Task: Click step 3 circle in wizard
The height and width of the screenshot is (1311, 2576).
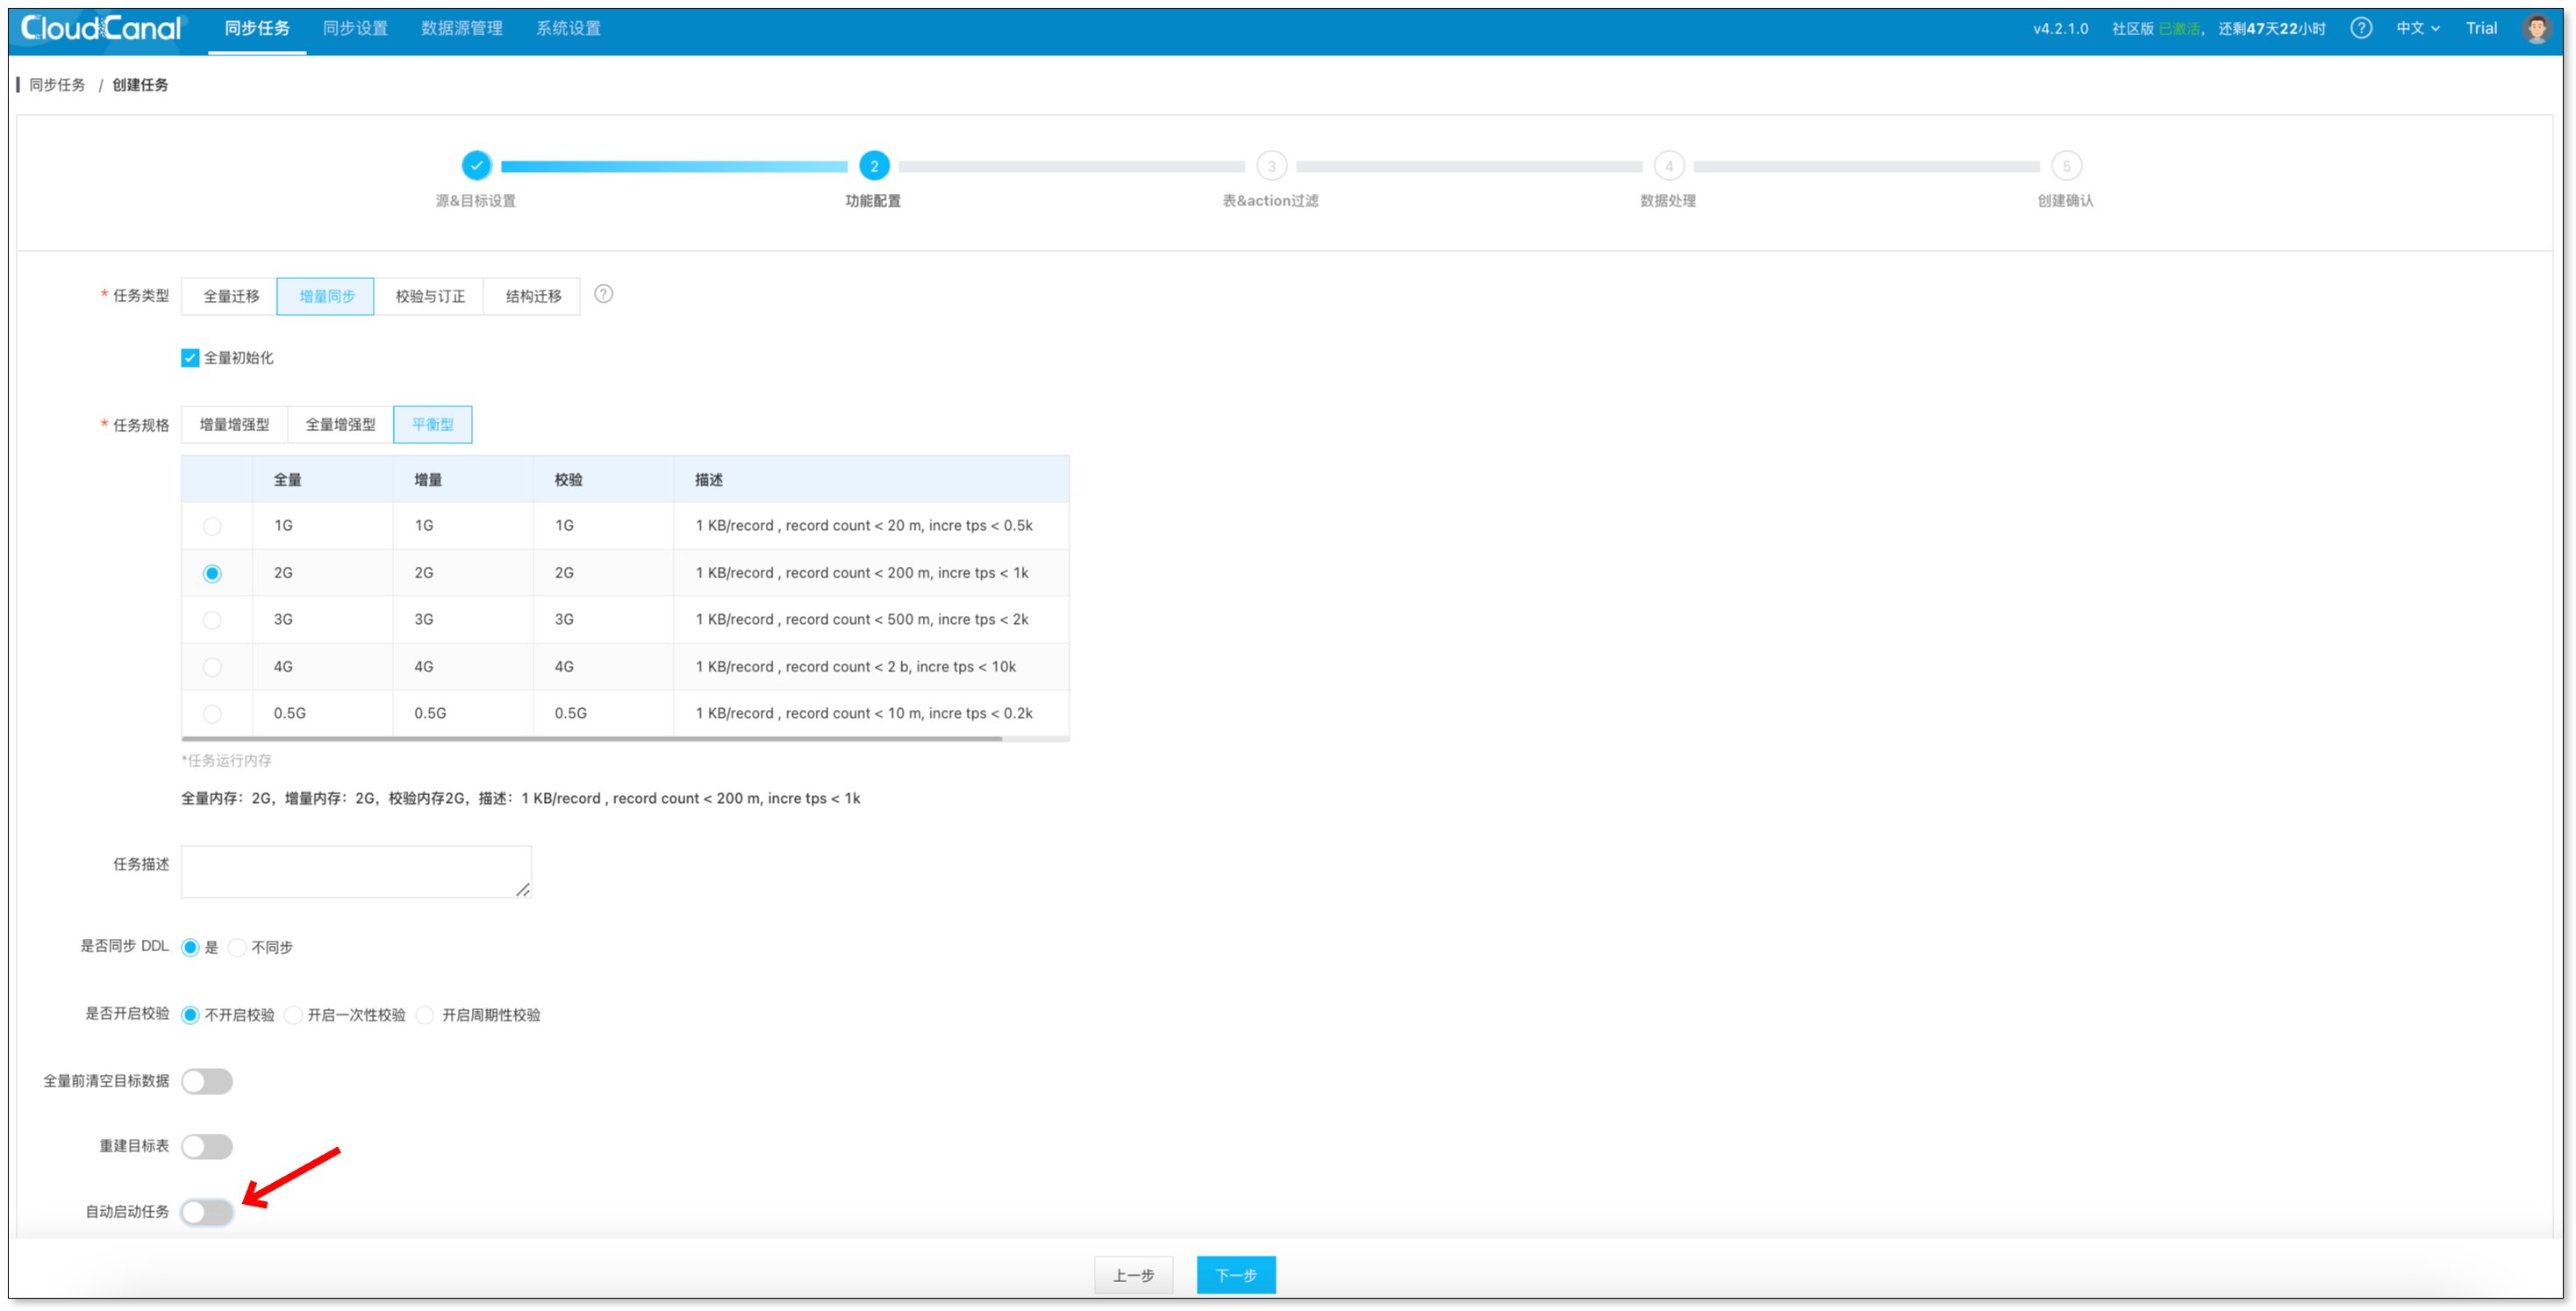Action: pyautogui.click(x=1271, y=166)
